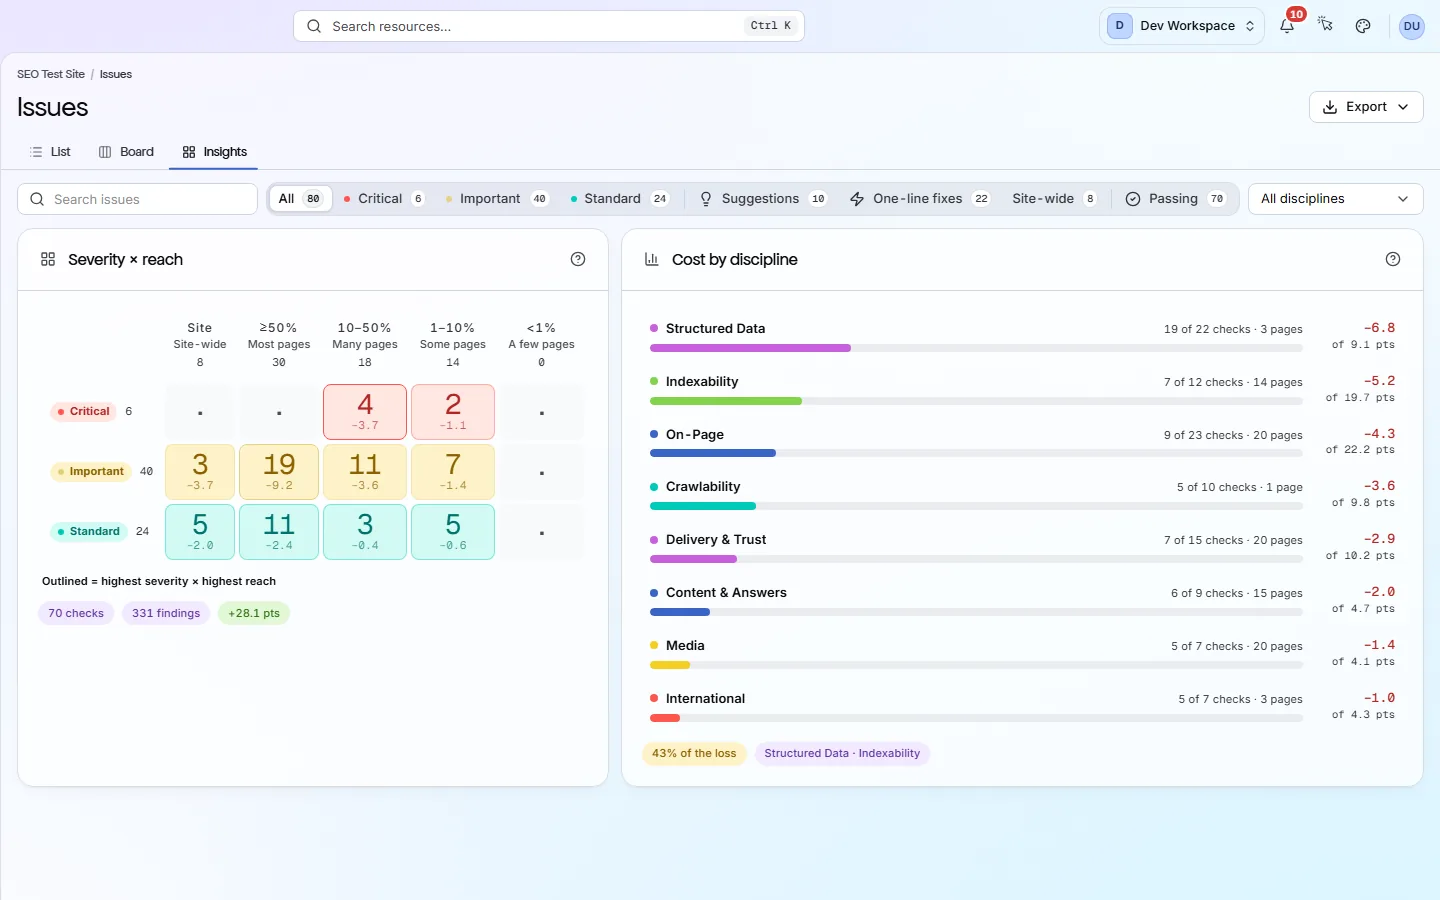Toggle the Site-wide filter
The height and width of the screenshot is (900, 1440).
point(1054,199)
